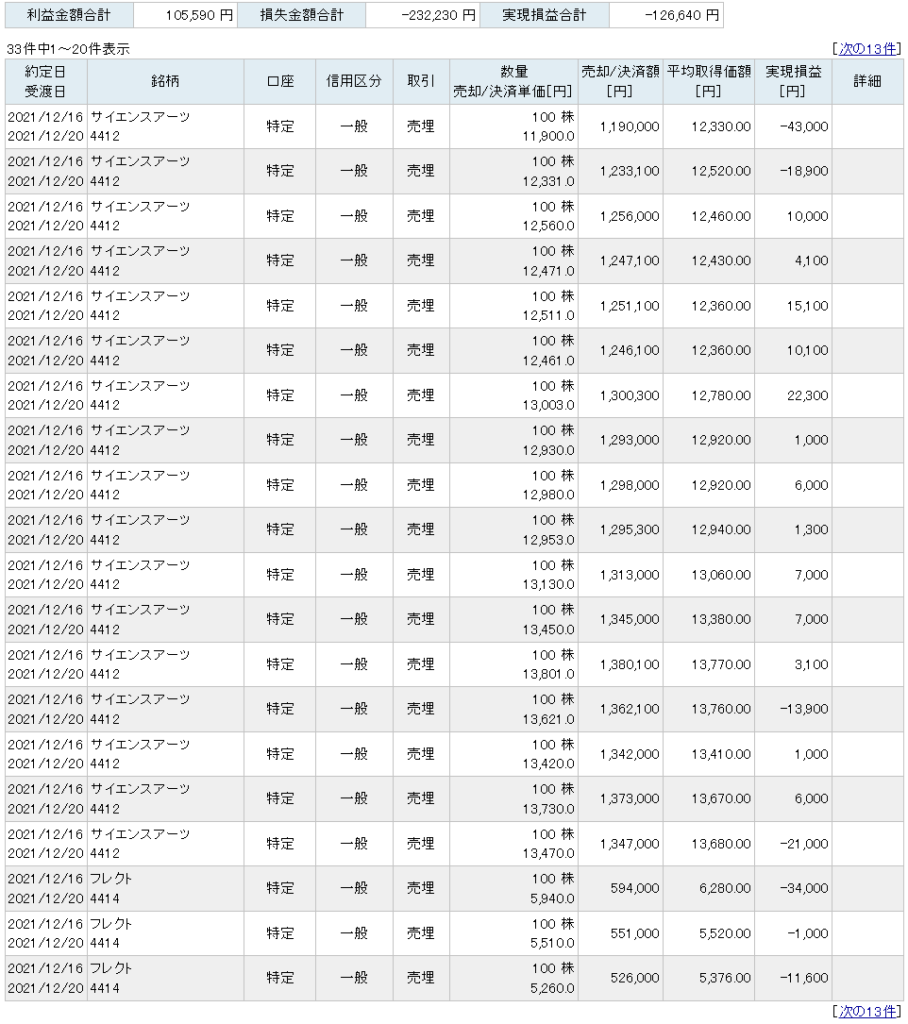Select the unit price 13,621.0
The height and width of the screenshot is (1024, 908).
[x=549, y=720]
